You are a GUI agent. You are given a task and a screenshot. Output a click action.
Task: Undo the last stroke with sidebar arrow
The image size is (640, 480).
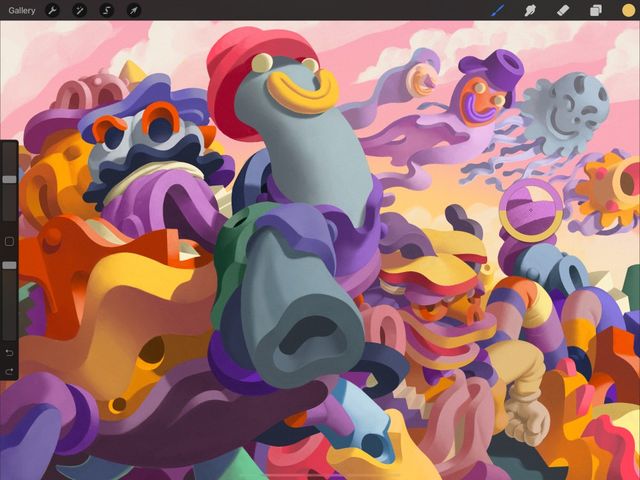pos(9,352)
